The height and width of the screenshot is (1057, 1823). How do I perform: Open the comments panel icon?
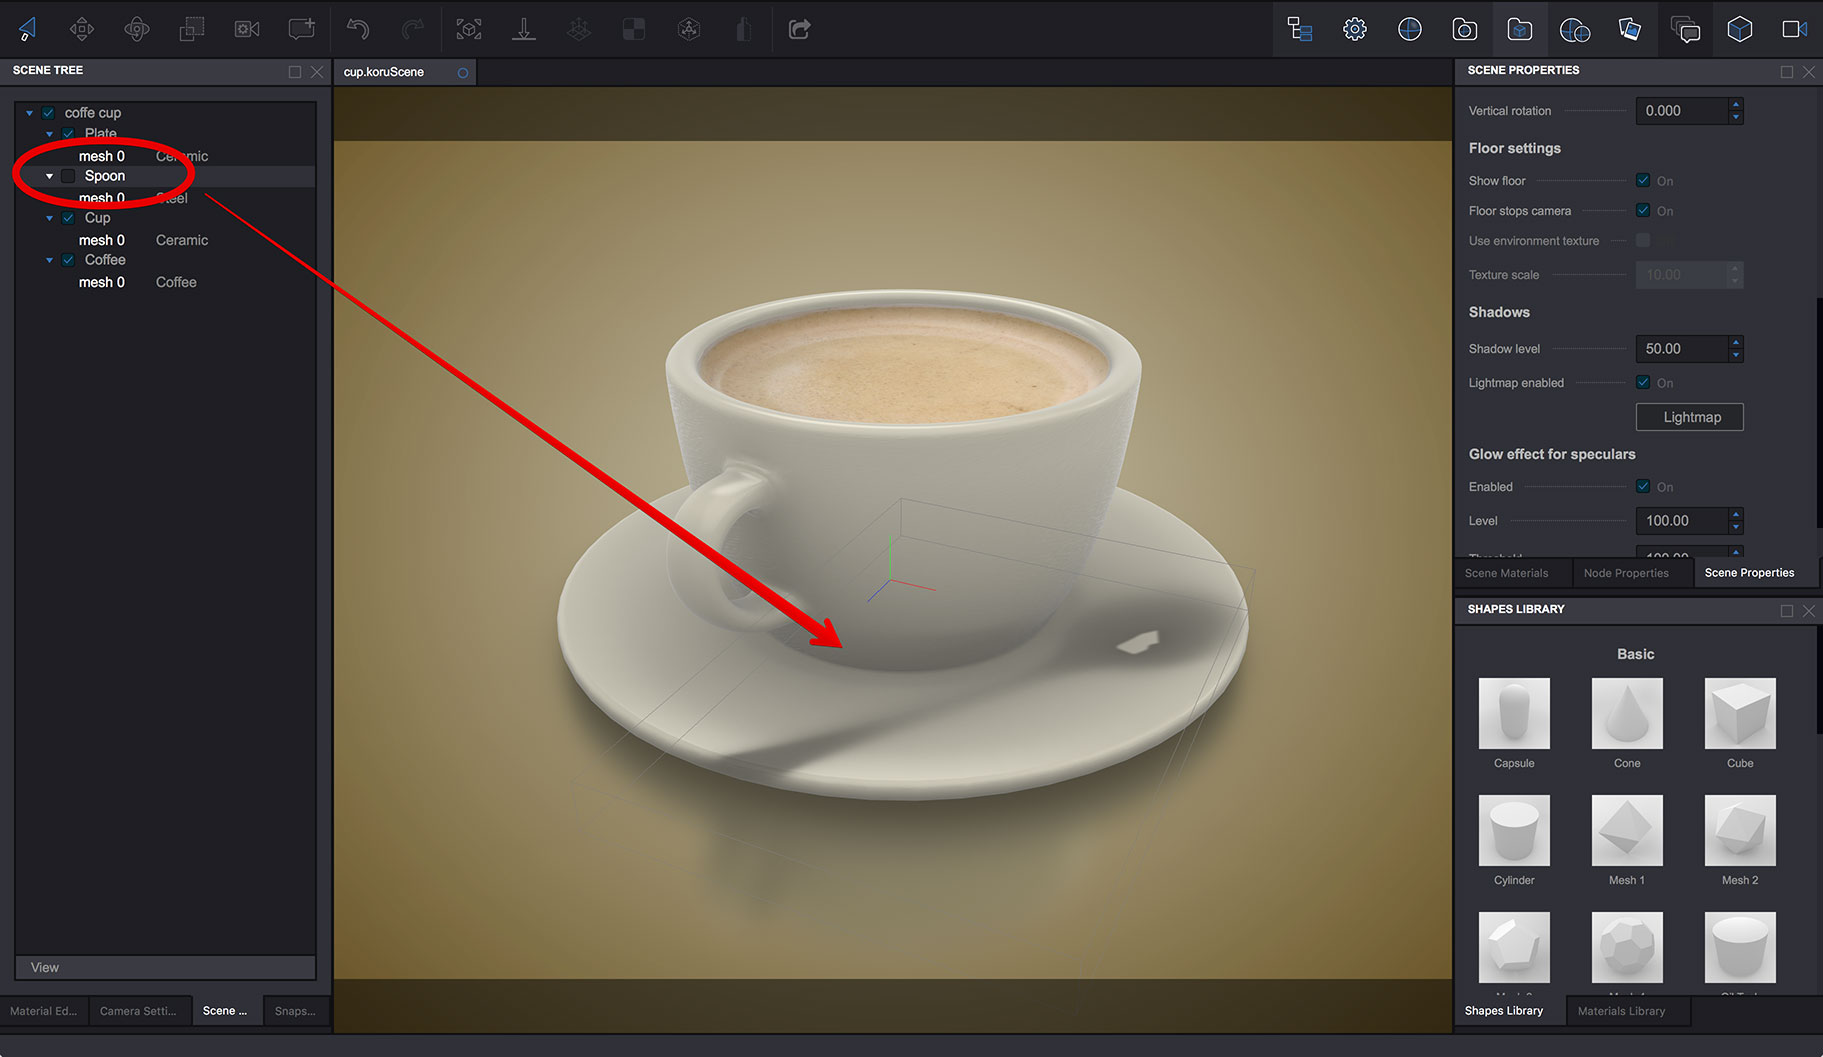[x=1686, y=29]
